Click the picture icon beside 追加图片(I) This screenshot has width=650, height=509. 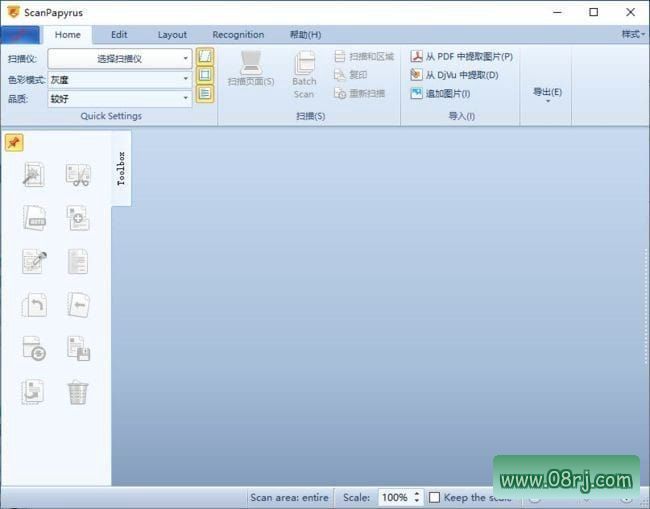click(x=416, y=93)
